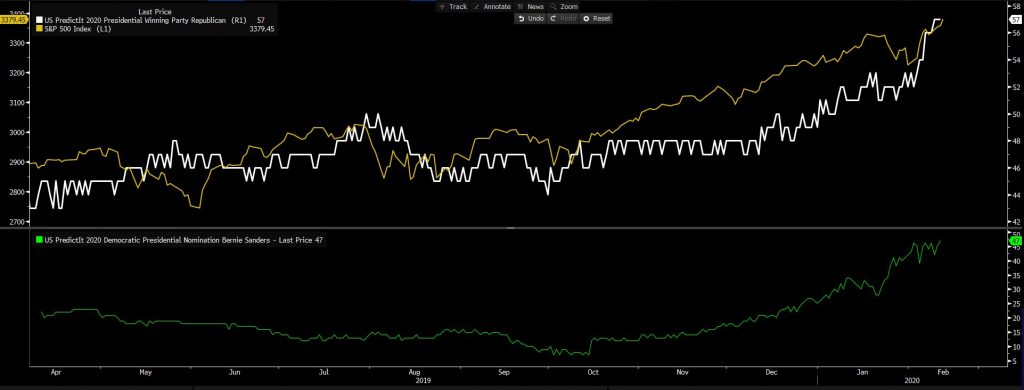Click the Reset circle icon
Screen dimensions: 1024x390
point(586,18)
